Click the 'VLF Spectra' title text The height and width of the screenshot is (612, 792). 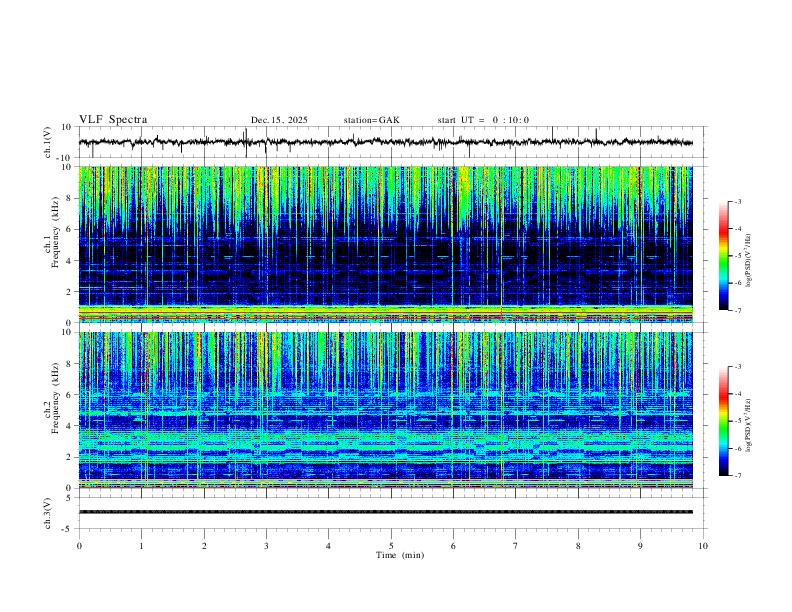coord(113,120)
